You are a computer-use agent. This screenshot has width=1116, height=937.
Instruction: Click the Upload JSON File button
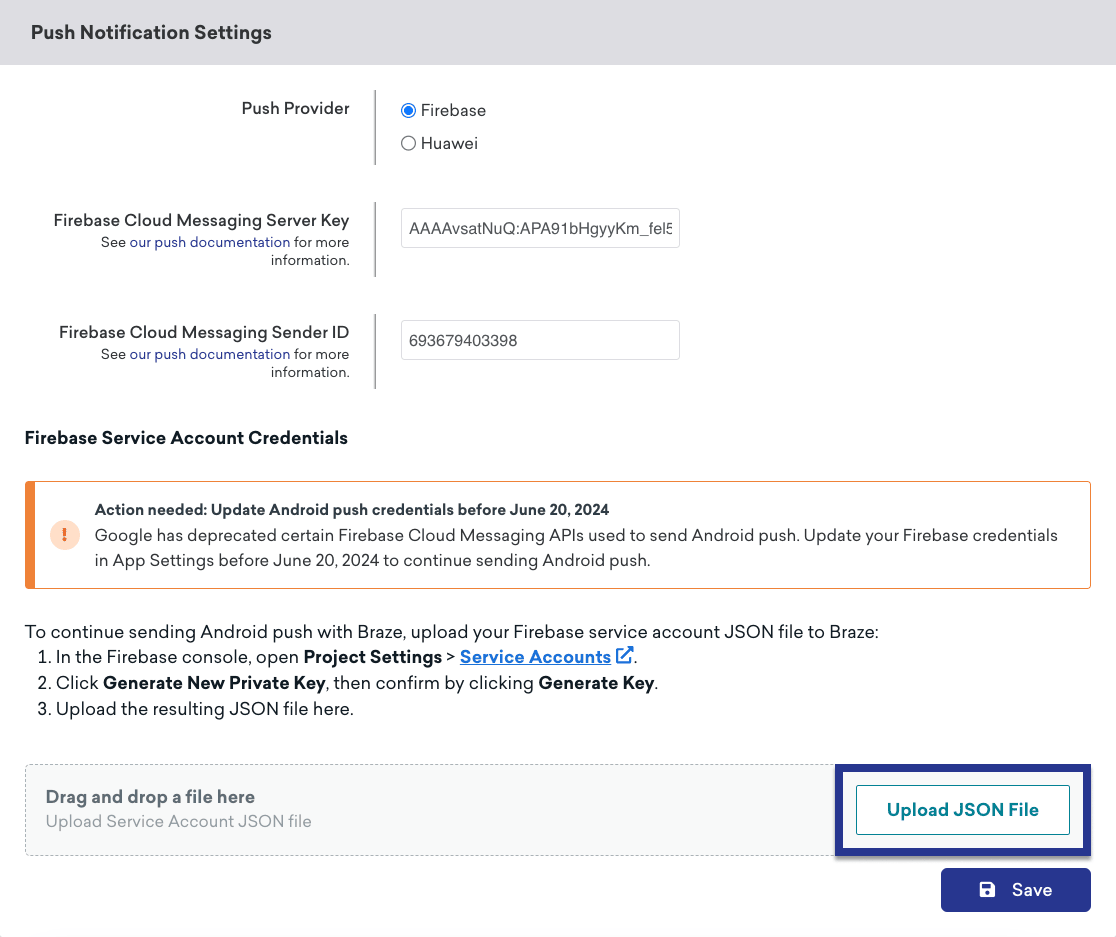click(962, 810)
